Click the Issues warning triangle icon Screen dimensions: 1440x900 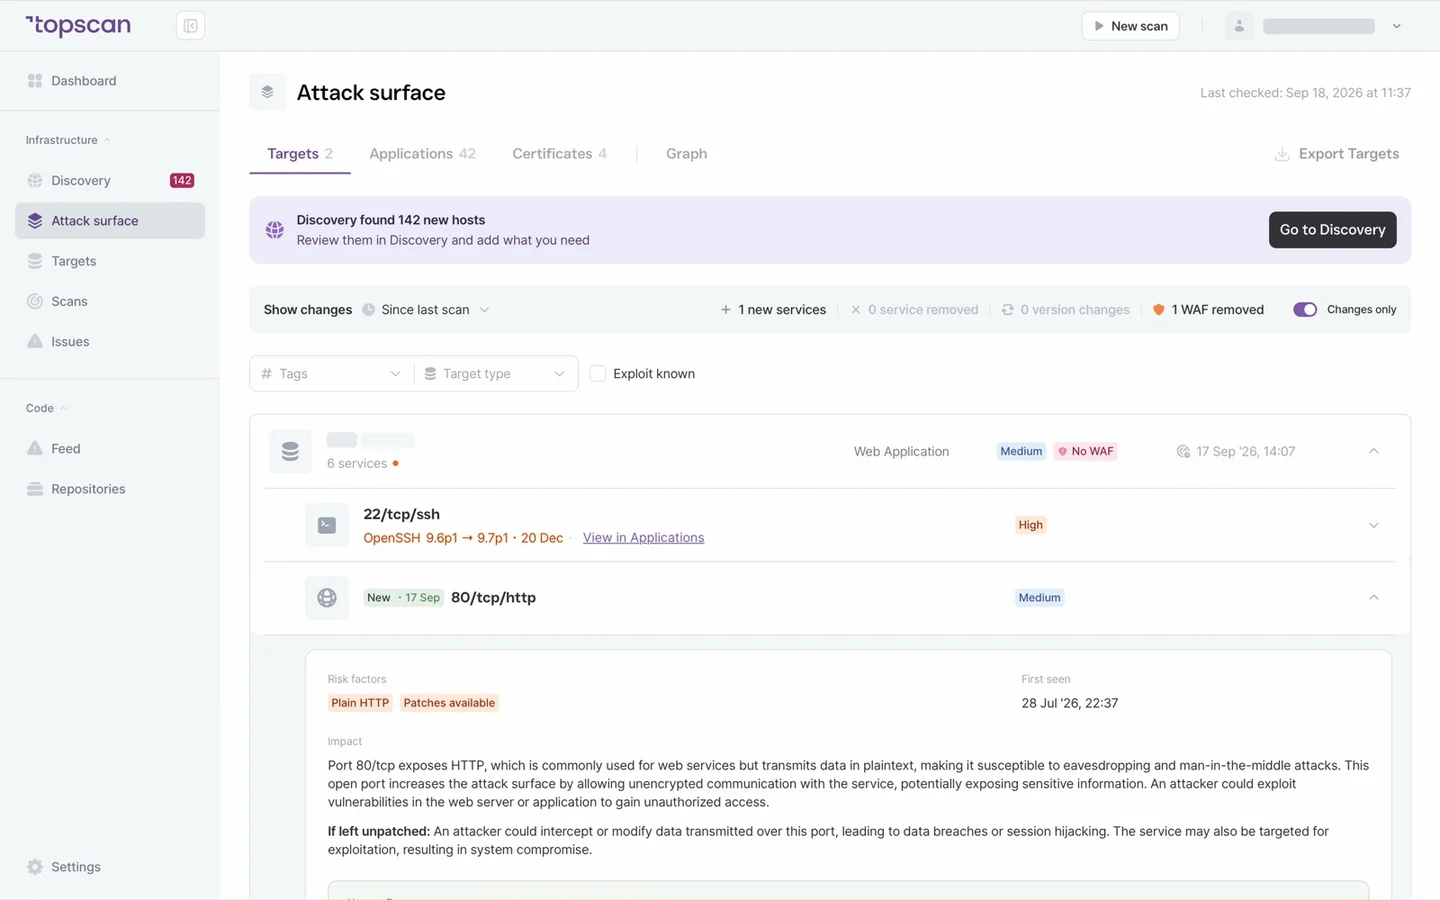(x=35, y=341)
